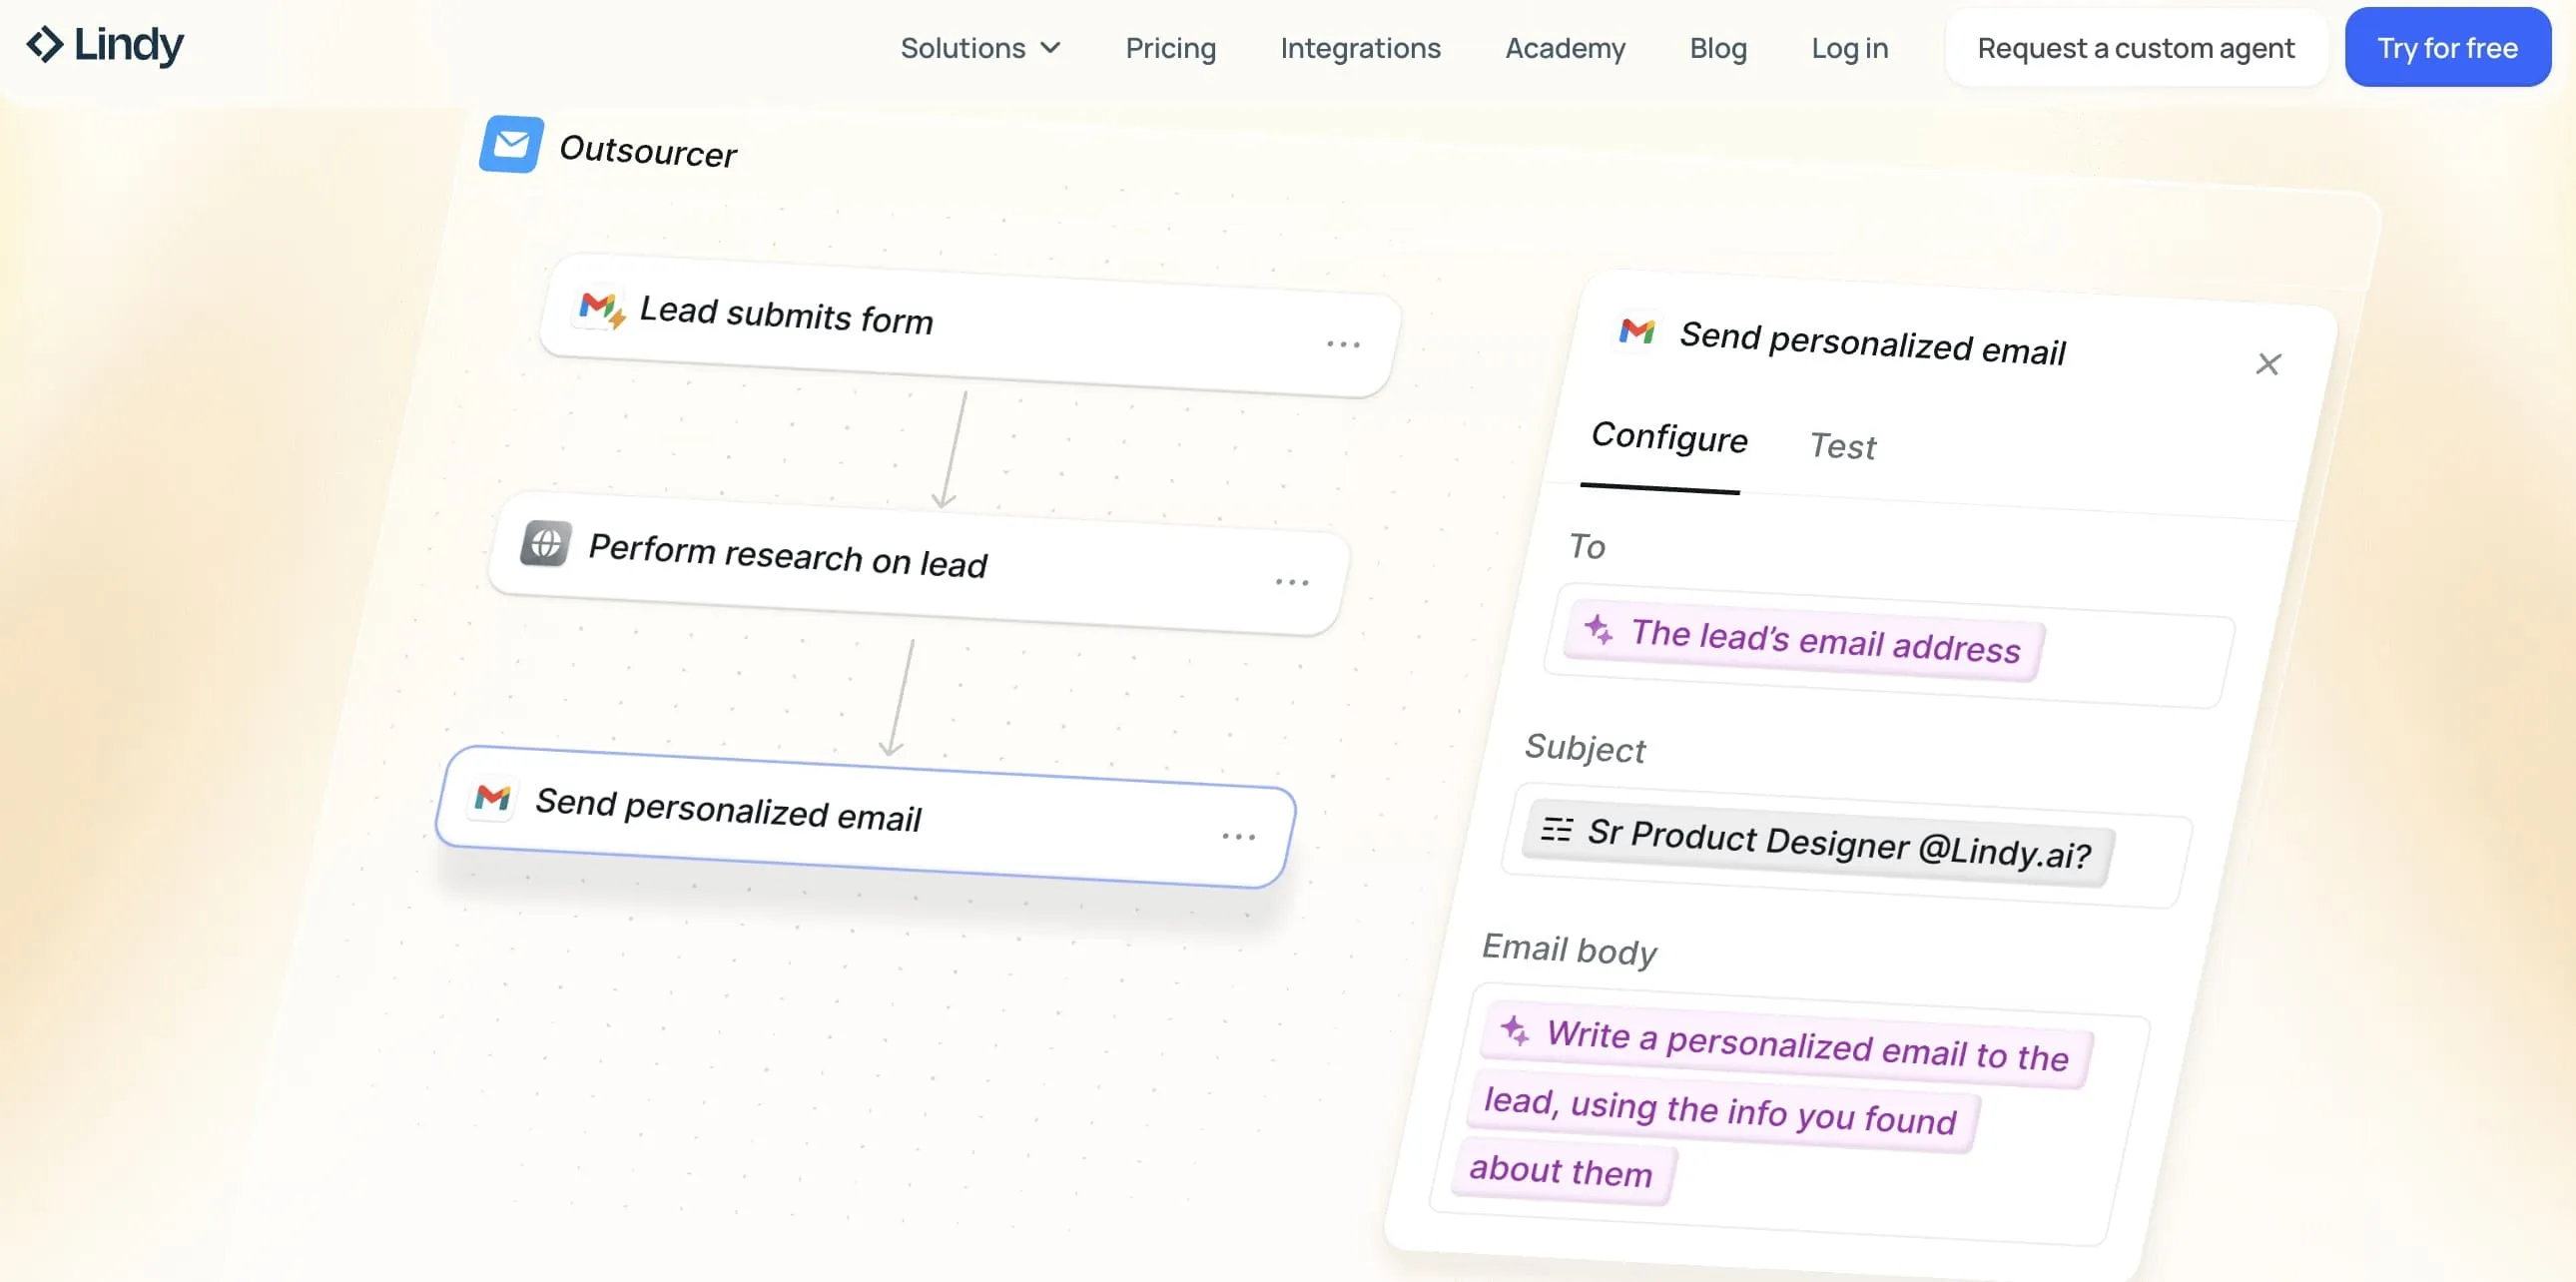Click Gmail icon on Send personalized email node
The width and height of the screenshot is (2576, 1282).
point(493,797)
